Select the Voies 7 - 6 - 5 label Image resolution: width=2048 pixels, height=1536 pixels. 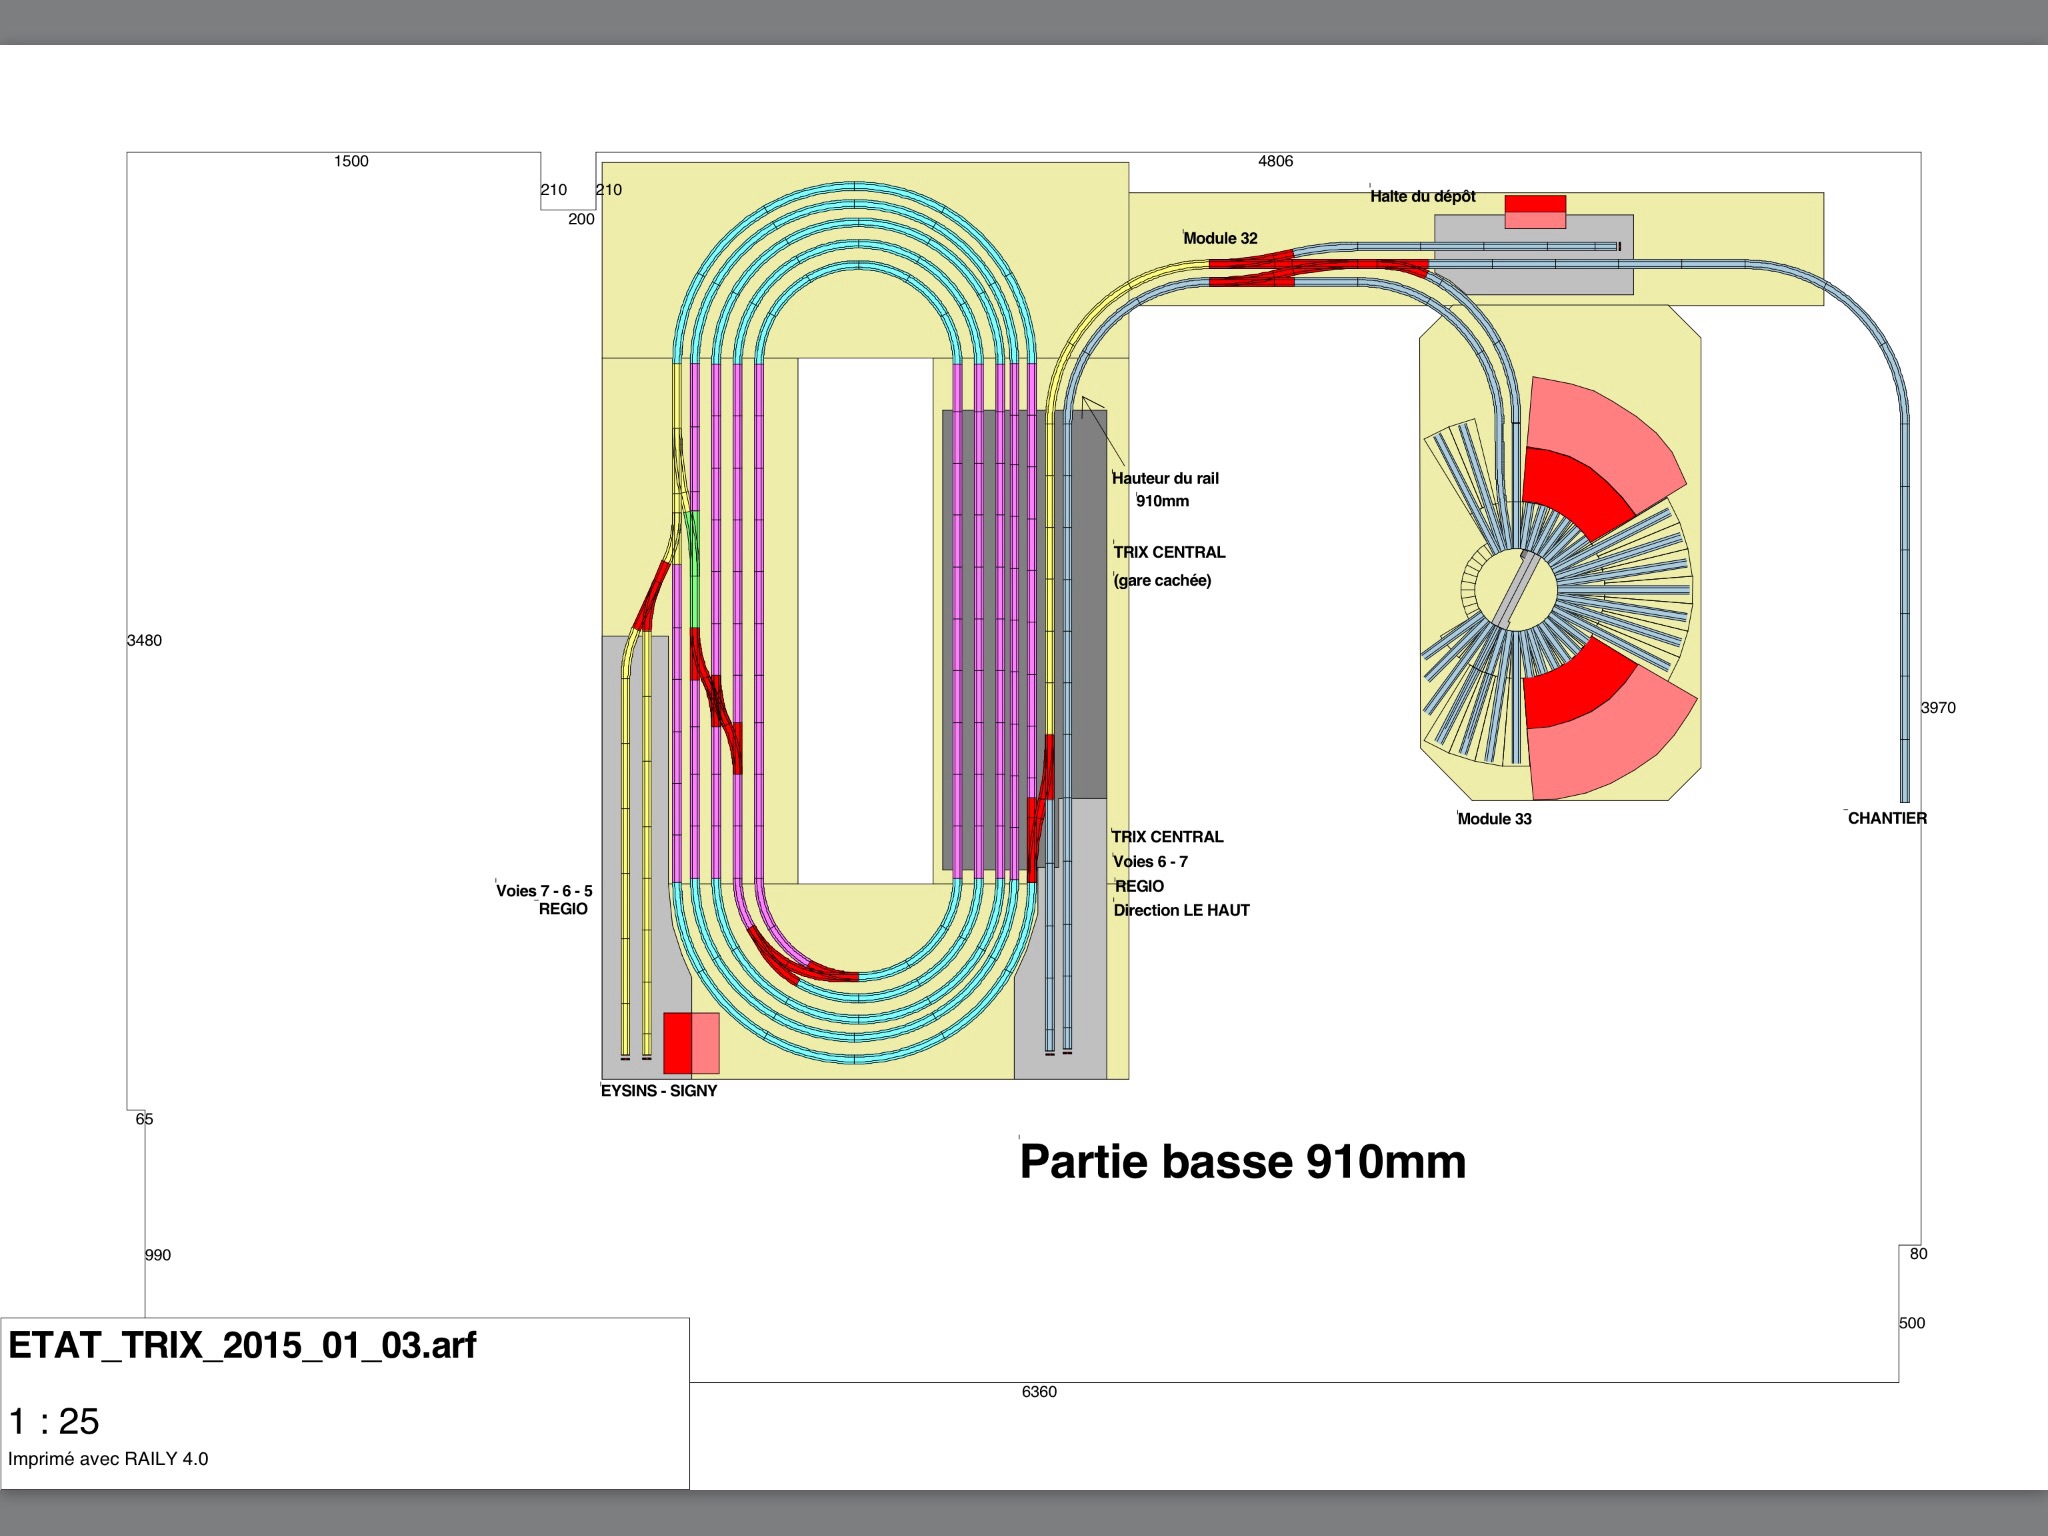point(544,891)
